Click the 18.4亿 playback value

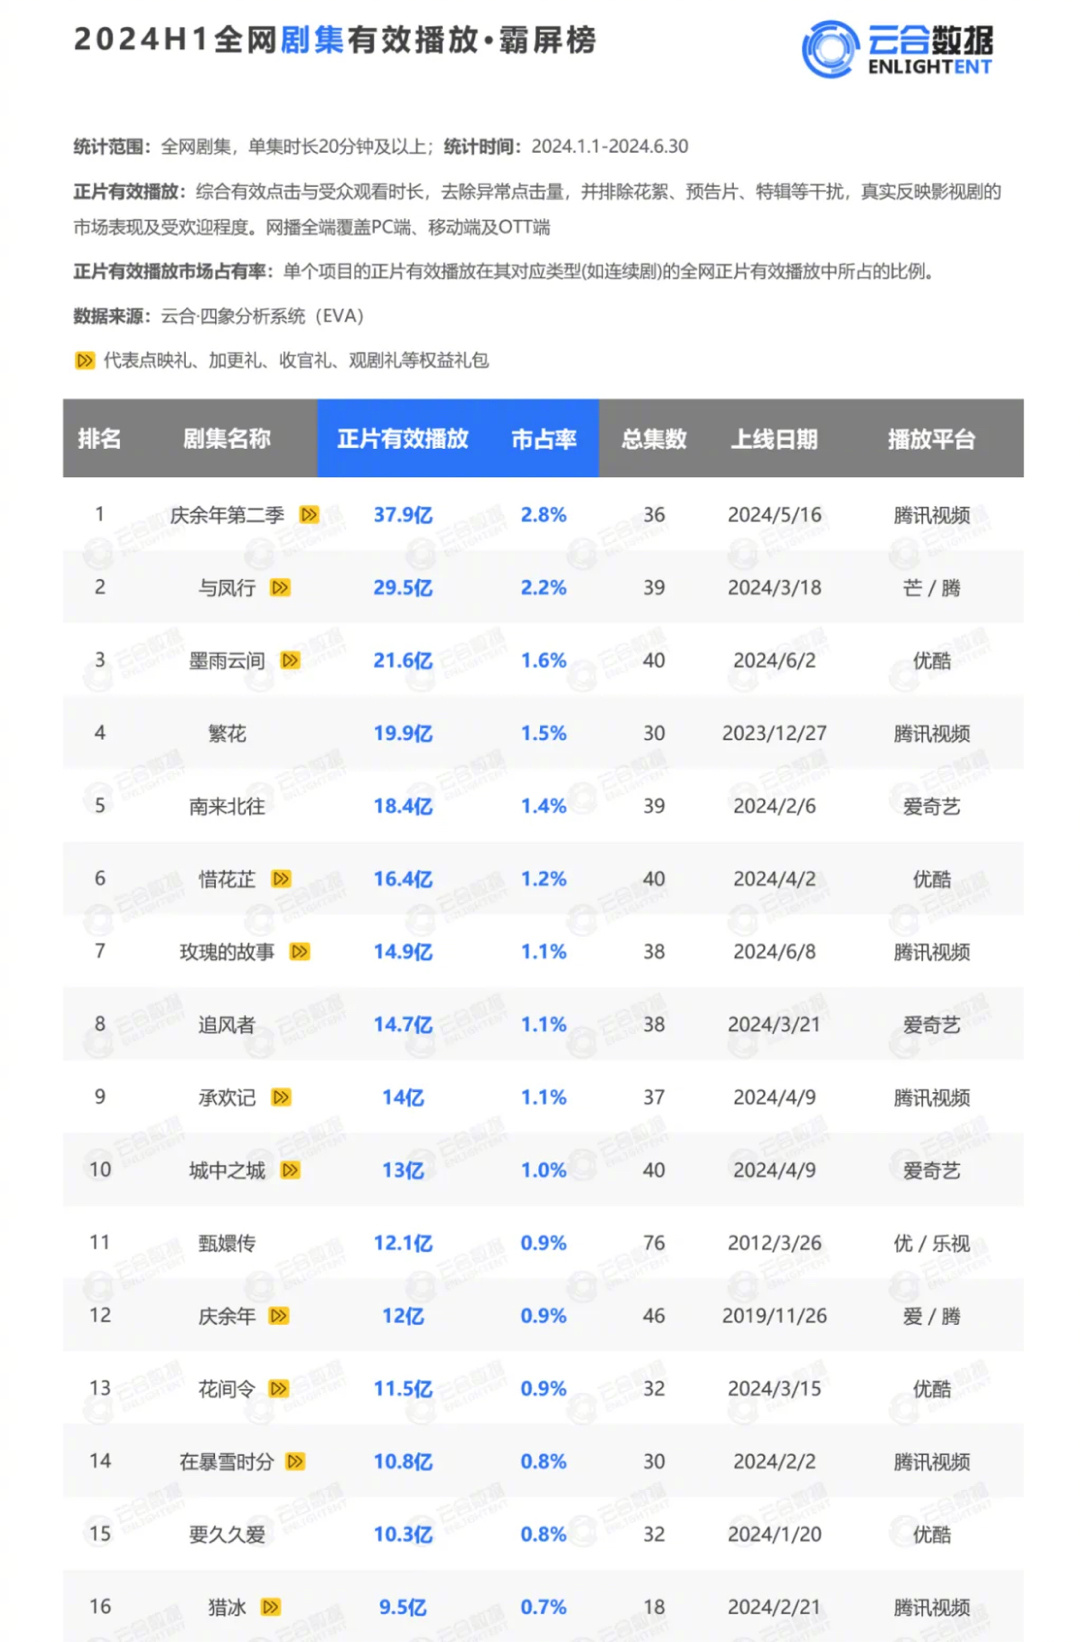tap(403, 806)
